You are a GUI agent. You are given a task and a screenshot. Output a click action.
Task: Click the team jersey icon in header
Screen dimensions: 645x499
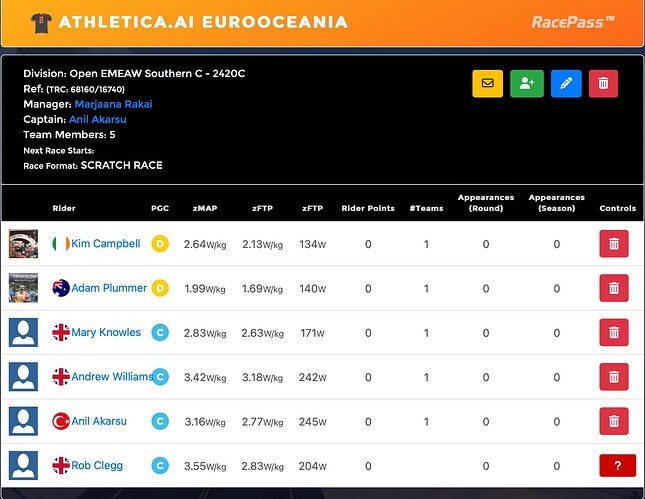tap(42, 23)
